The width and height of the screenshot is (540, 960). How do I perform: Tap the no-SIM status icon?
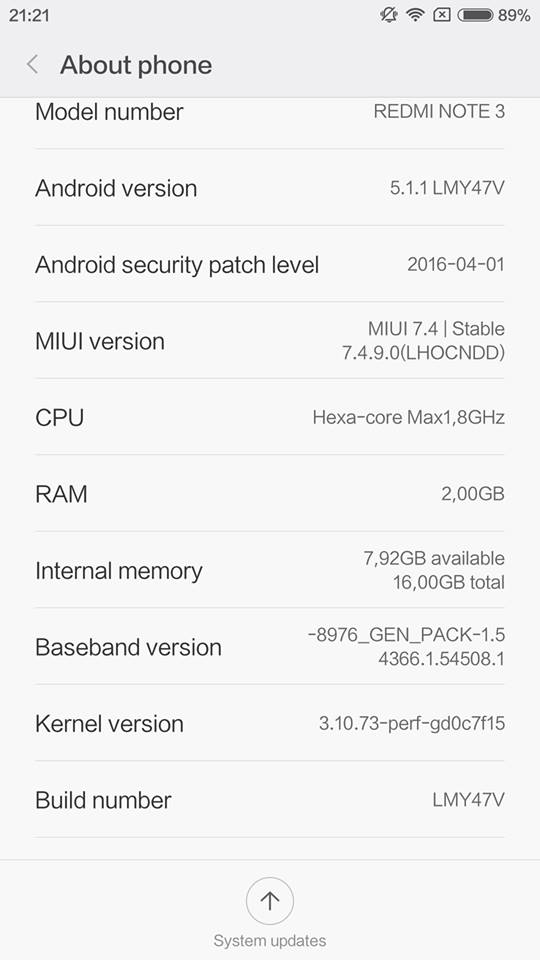(441, 15)
